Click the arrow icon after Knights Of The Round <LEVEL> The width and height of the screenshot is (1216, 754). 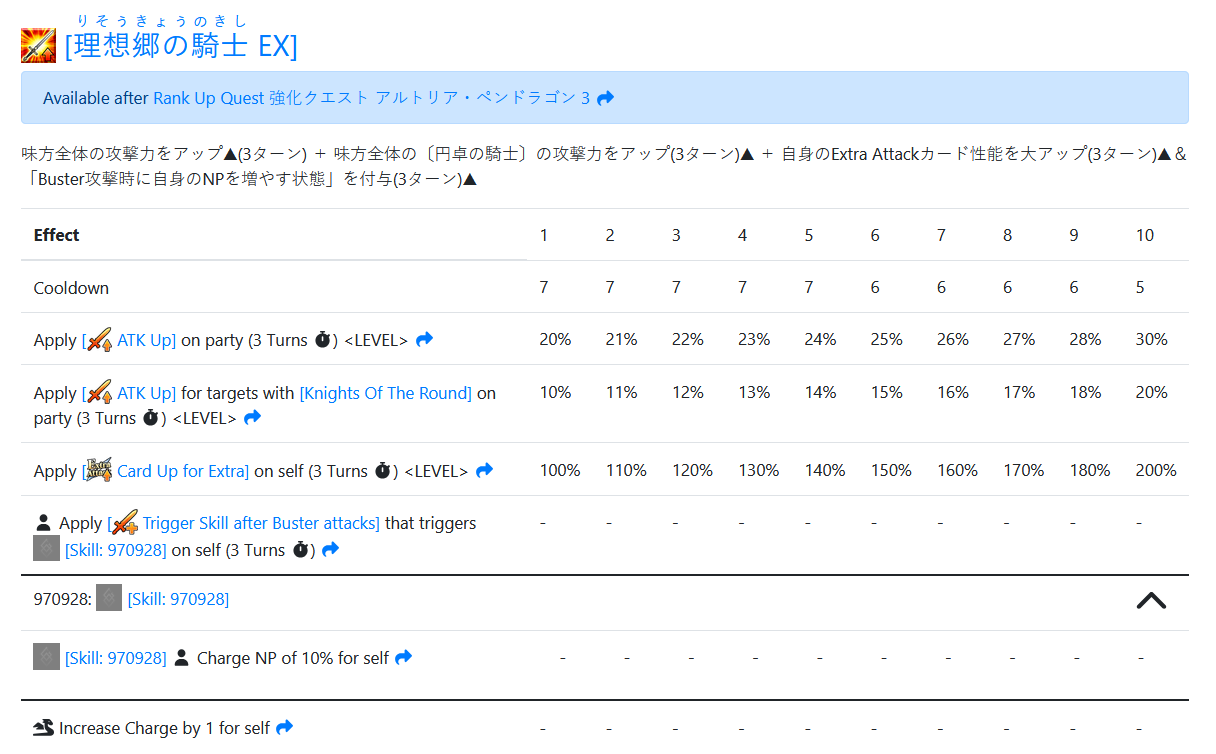(x=252, y=418)
